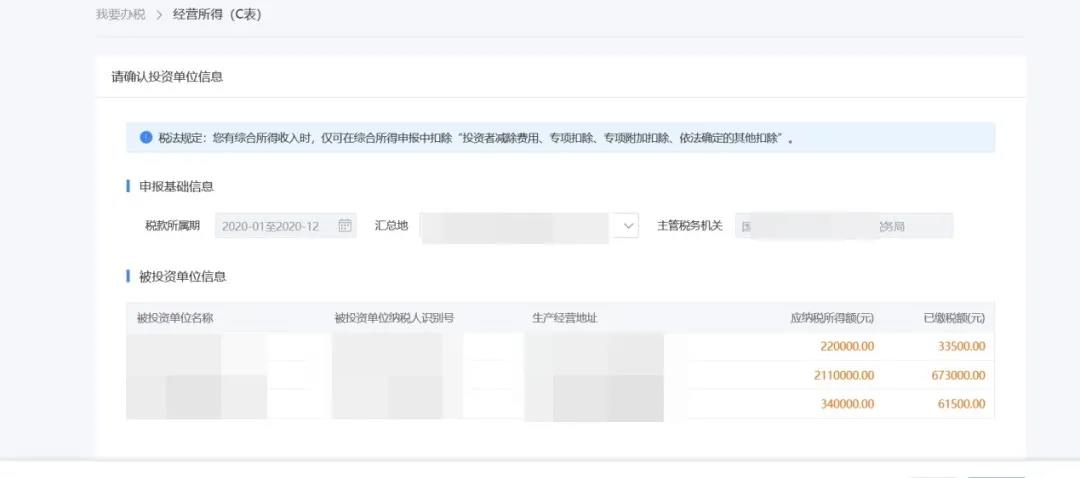Screen dimensions: 1080x478
Task: Select the 33500.00 paid tax value
Action: click(962, 346)
